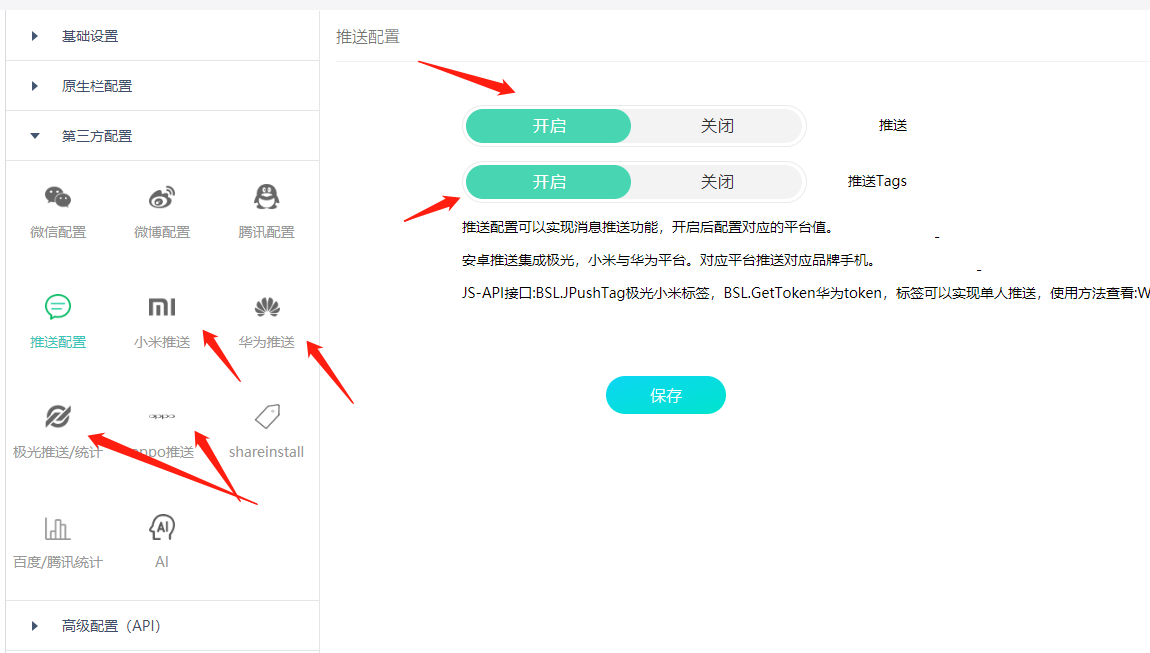The height and width of the screenshot is (653, 1150).
Task: Select the 原生栏配置 menu label
Action: point(97,86)
